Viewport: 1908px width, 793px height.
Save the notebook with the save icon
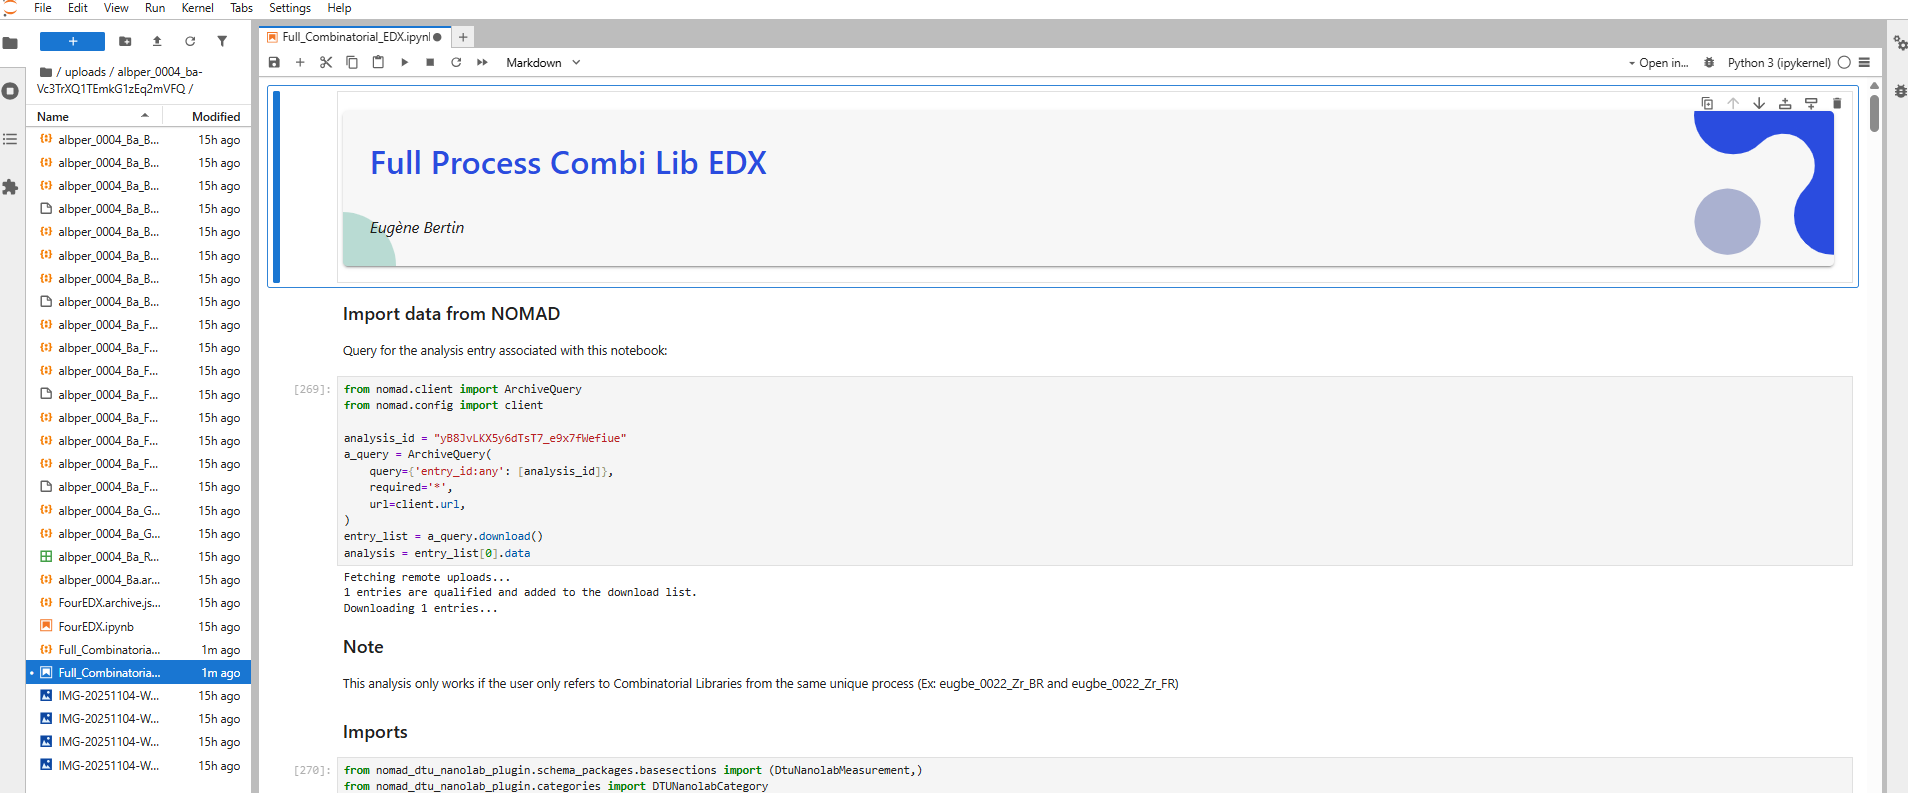[x=274, y=63]
